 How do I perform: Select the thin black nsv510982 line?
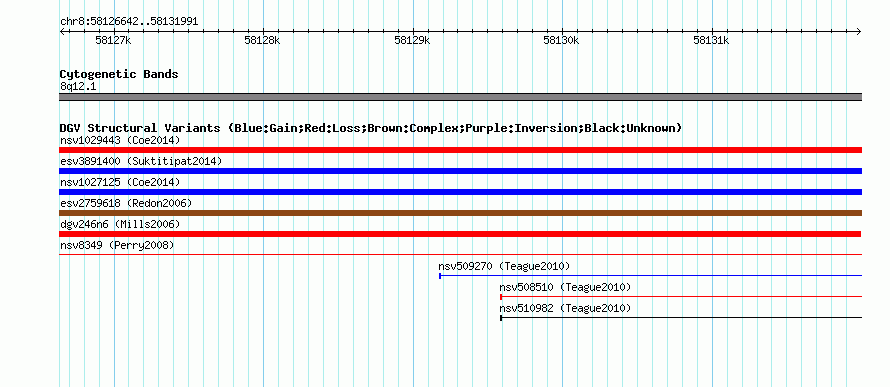click(681, 318)
